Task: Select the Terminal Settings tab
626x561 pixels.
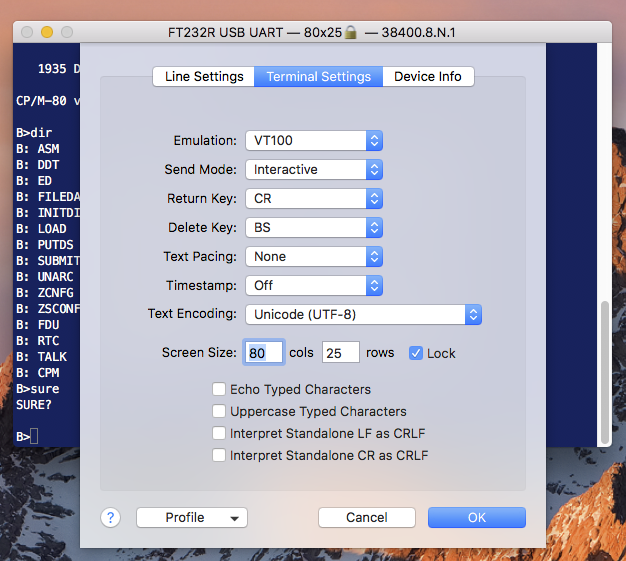Action: pos(318,77)
